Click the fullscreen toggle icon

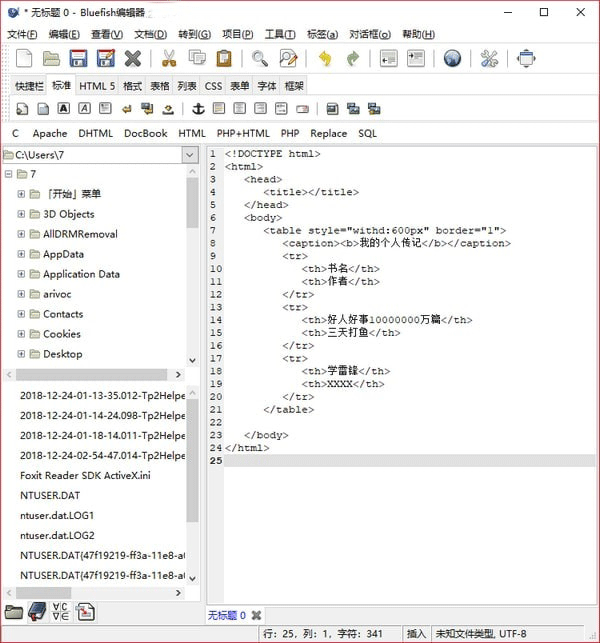pyautogui.click(x=526, y=59)
